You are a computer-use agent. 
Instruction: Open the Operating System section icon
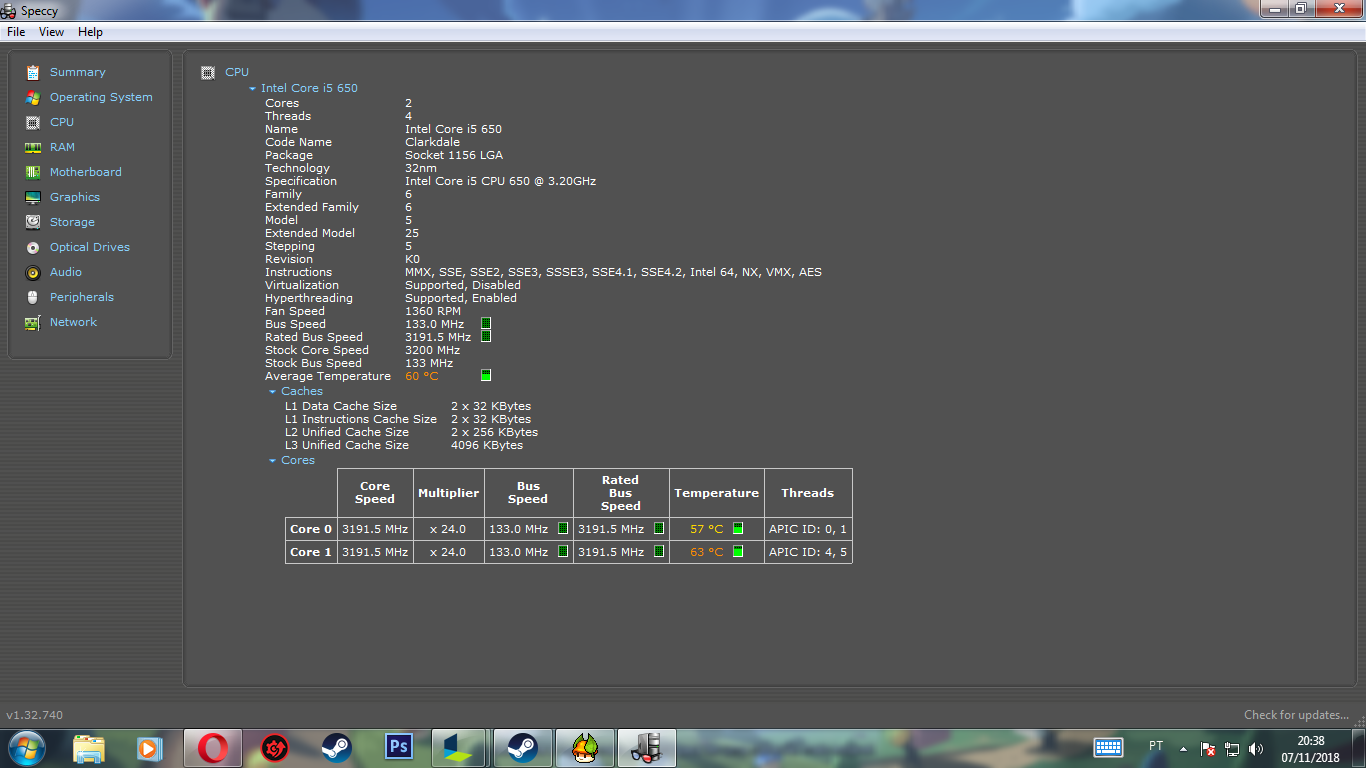[x=33, y=97]
